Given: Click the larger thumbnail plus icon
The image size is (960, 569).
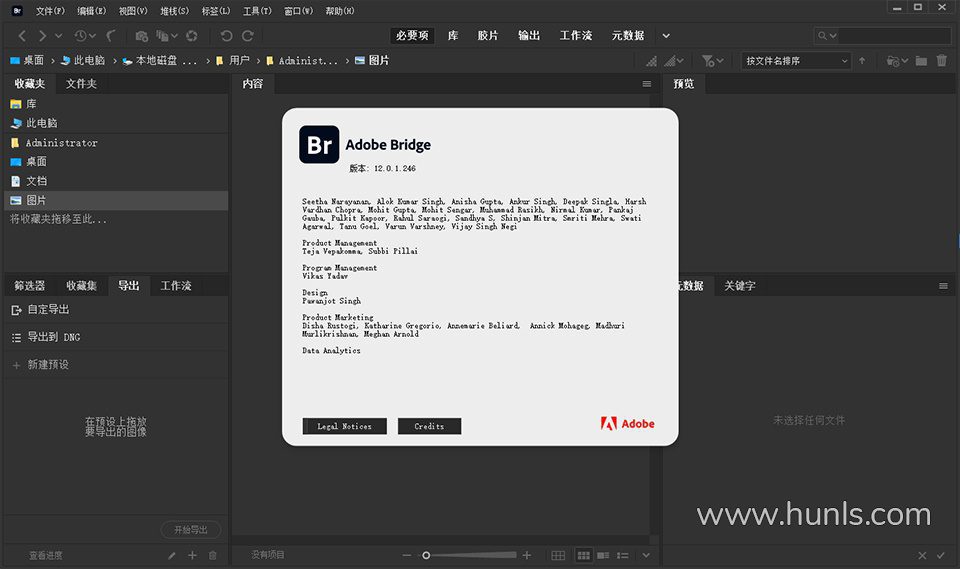Looking at the screenshot, I should (527, 556).
